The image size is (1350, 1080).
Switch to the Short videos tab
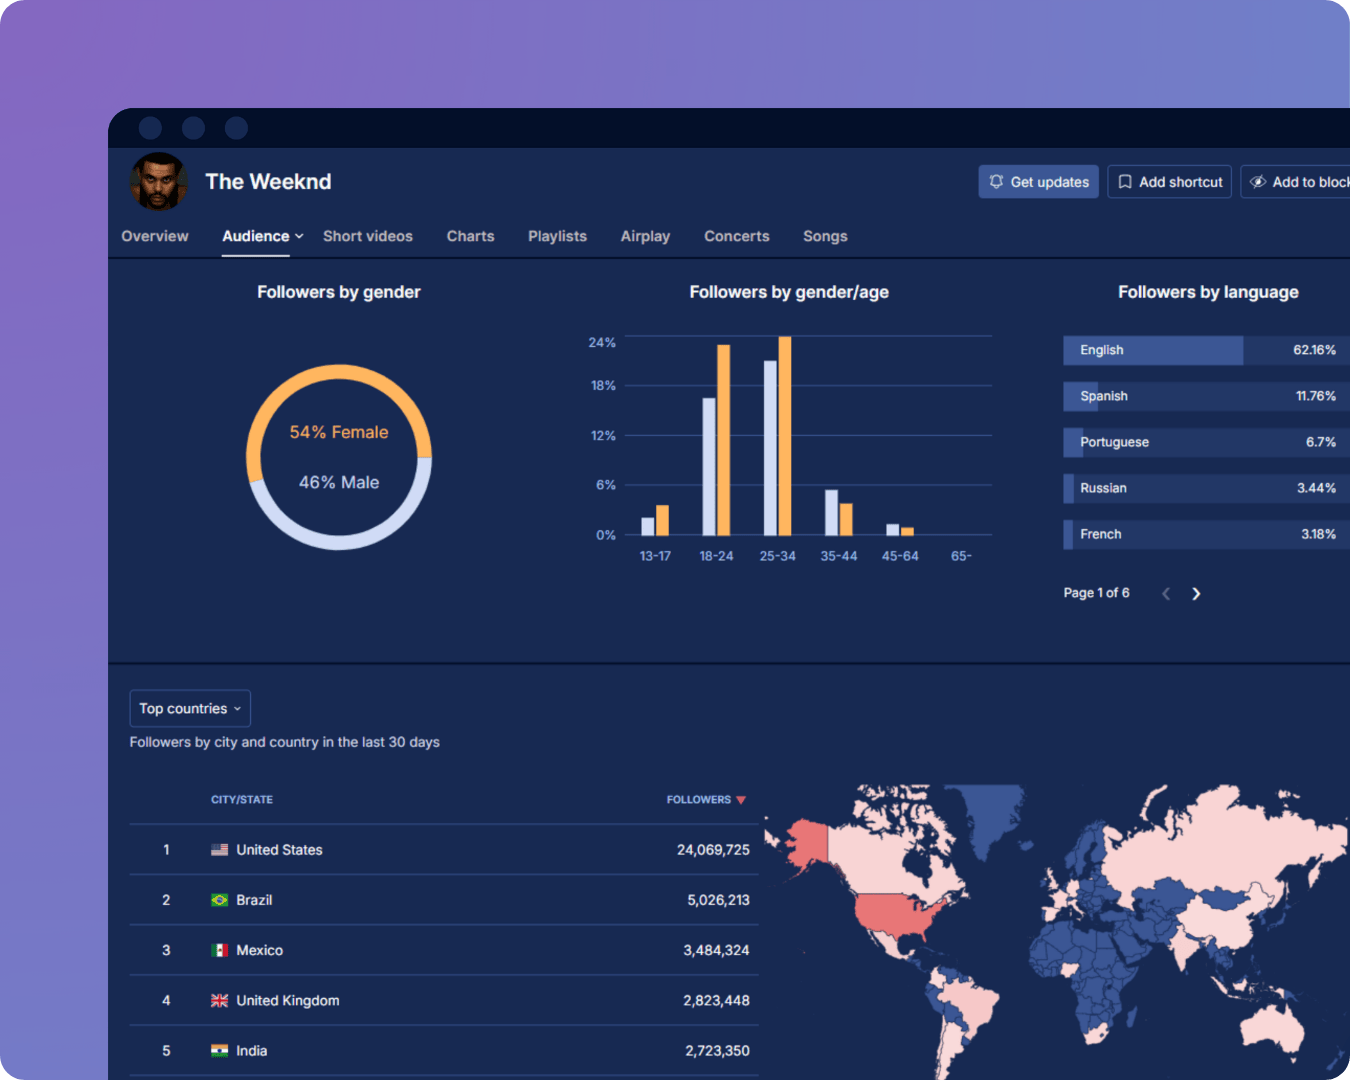pyautogui.click(x=368, y=236)
